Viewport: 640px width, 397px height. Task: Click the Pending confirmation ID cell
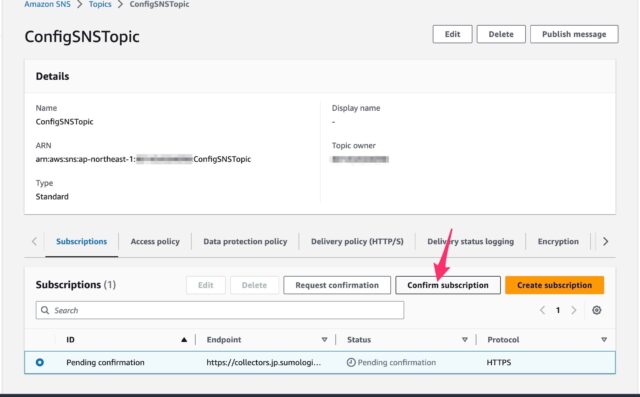pyautogui.click(x=105, y=362)
